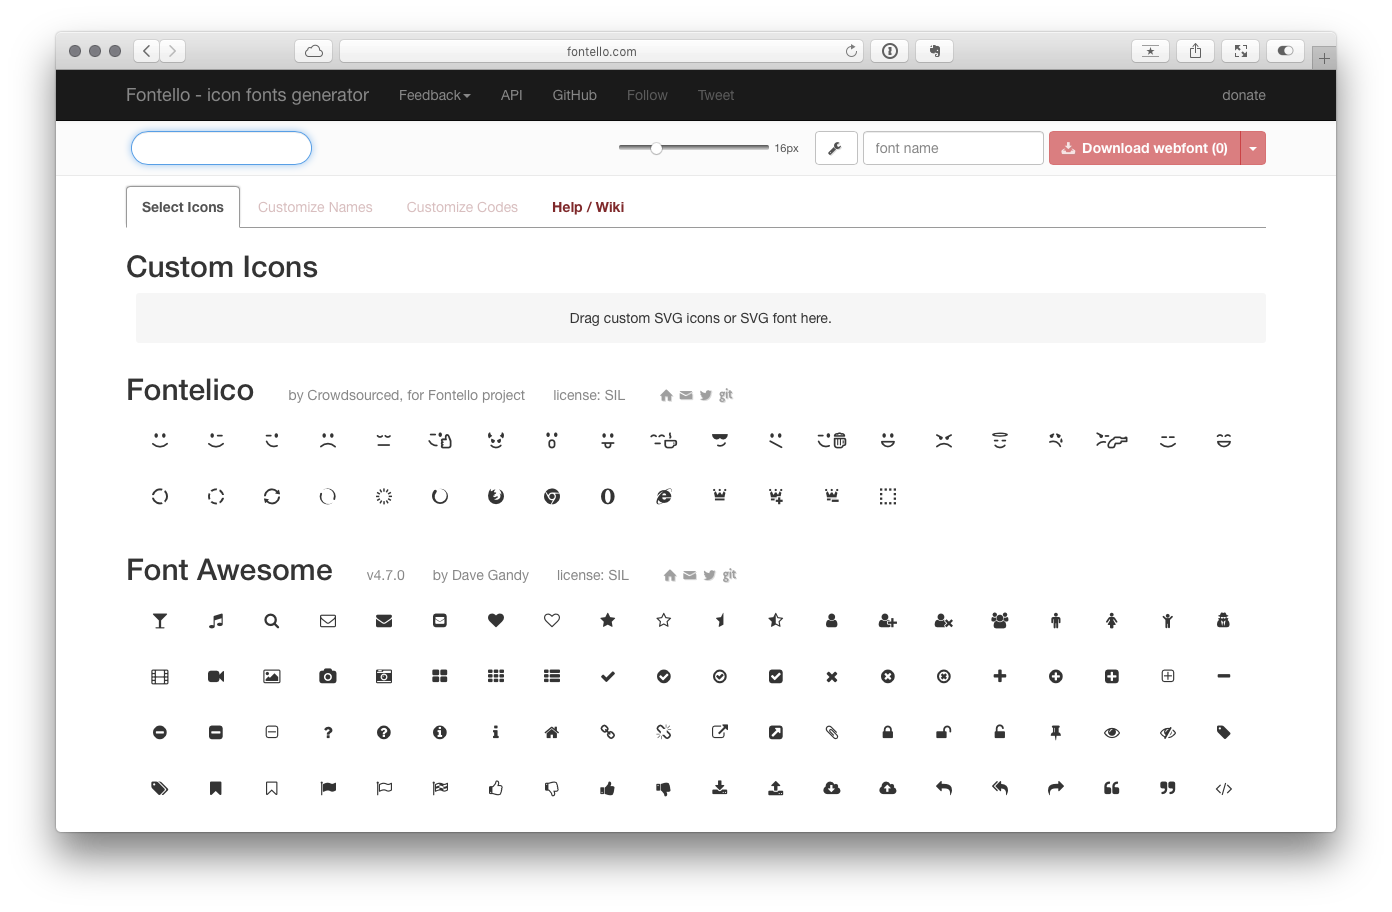This screenshot has height=912, width=1392.
Task: Switch to the Select Icons tab
Action: [x=183, y=207]
